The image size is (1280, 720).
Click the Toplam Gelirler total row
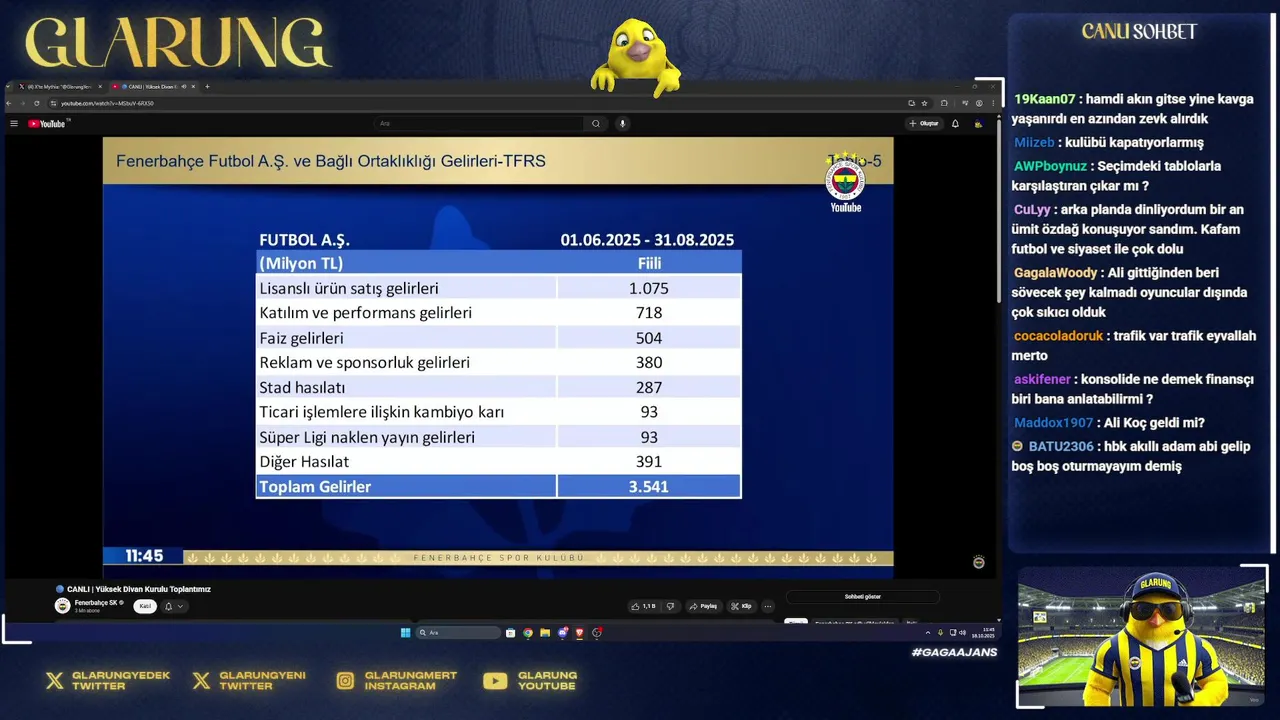coord(498,486)
